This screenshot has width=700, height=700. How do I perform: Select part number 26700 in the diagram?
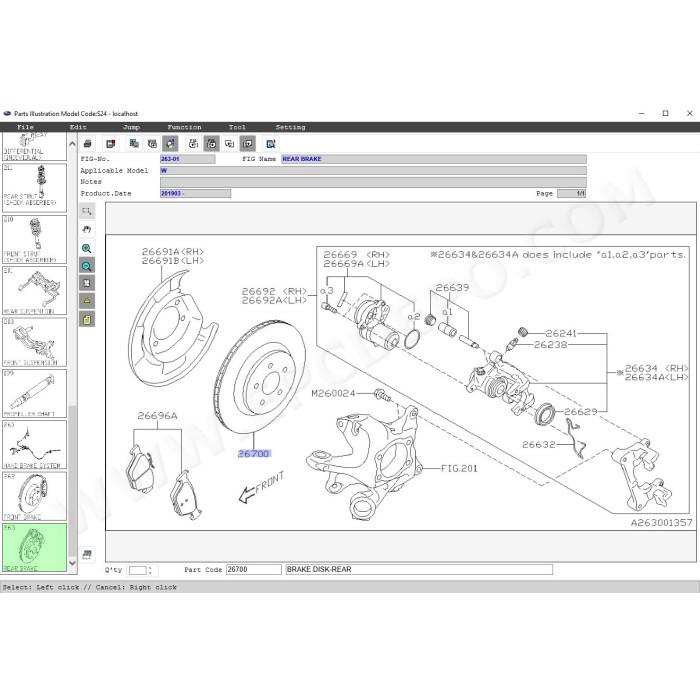pos(254,454)
